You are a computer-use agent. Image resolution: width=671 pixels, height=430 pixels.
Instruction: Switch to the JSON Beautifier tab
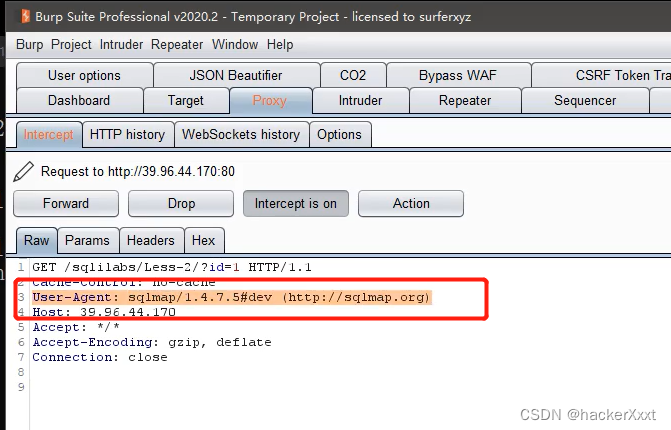tap(236, 75)
